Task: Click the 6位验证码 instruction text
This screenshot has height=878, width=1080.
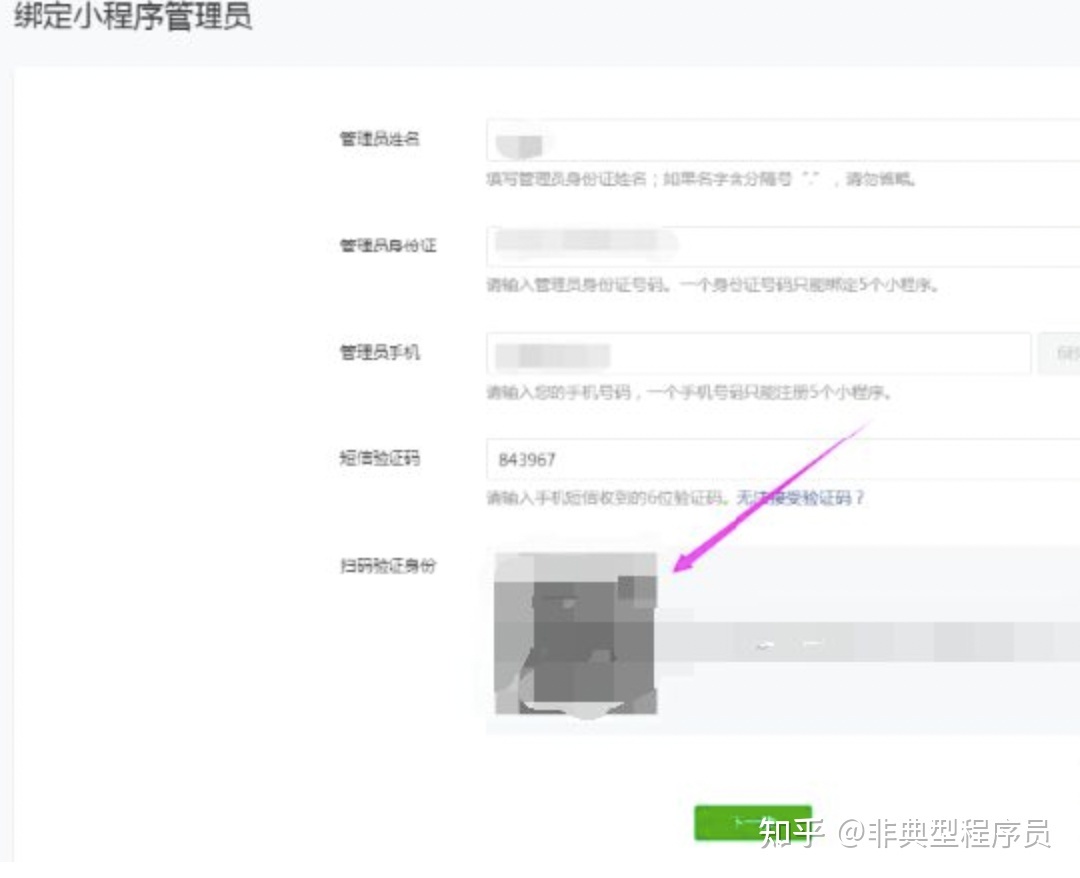Action: tap(610, 498)
